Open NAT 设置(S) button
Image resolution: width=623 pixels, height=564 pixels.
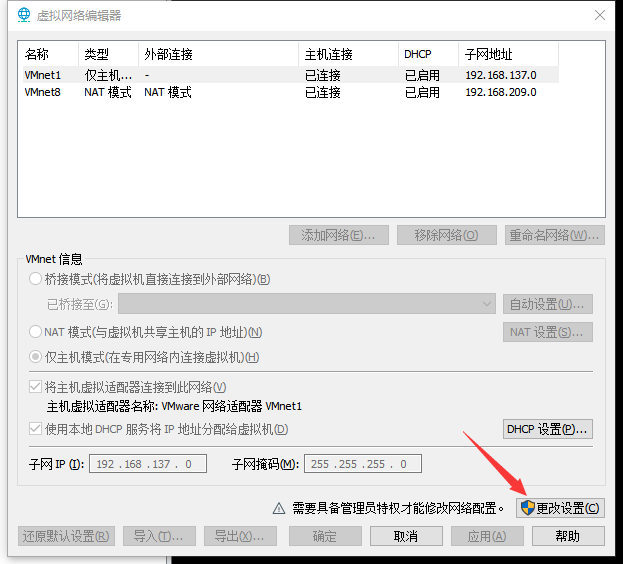[548, 332]
